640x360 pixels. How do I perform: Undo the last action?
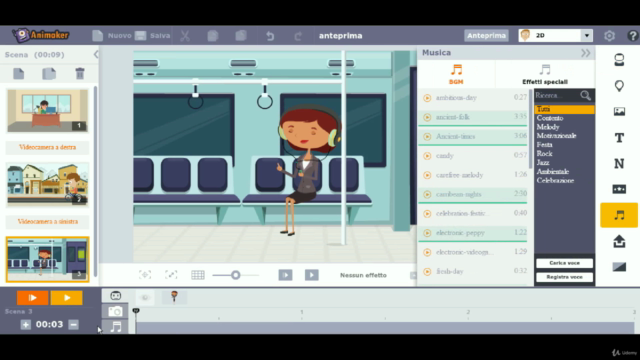point(270,36)
